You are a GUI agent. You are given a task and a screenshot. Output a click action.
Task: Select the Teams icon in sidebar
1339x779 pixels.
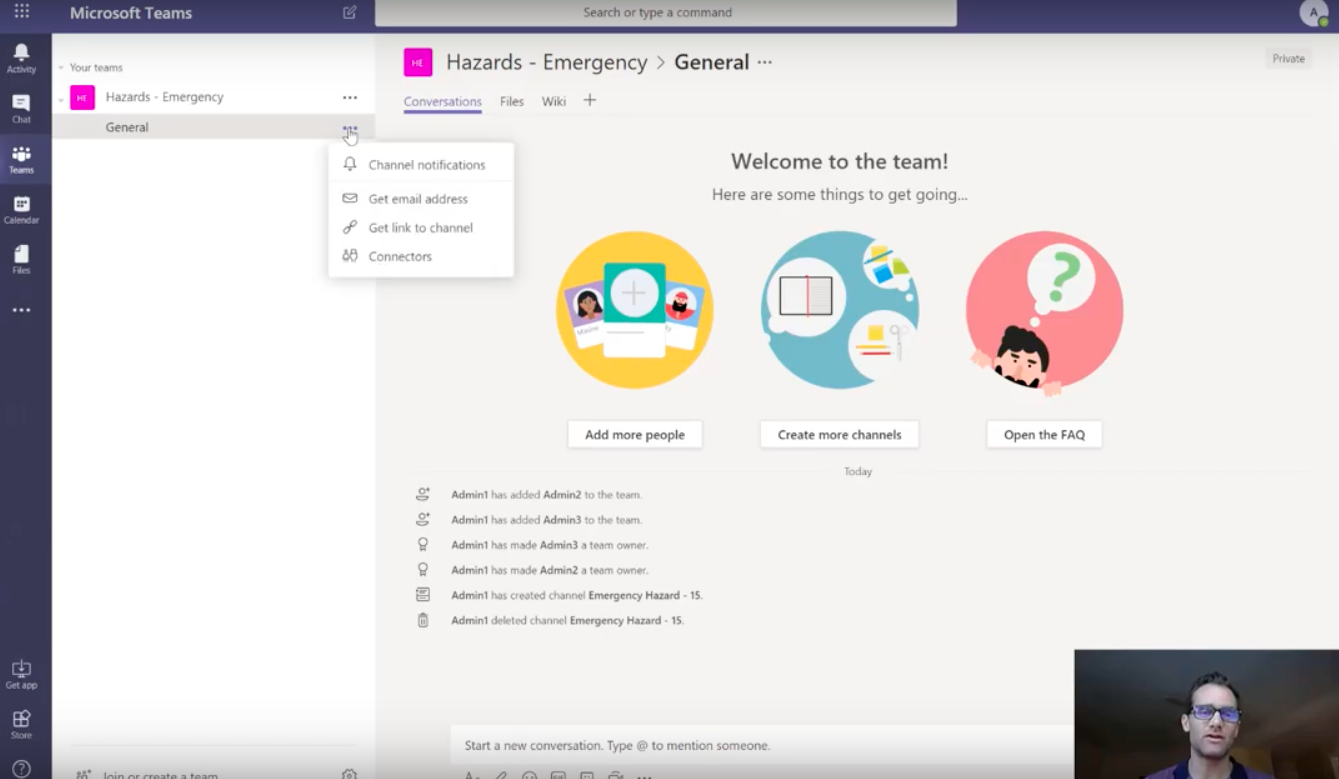[x=21, y=159]
